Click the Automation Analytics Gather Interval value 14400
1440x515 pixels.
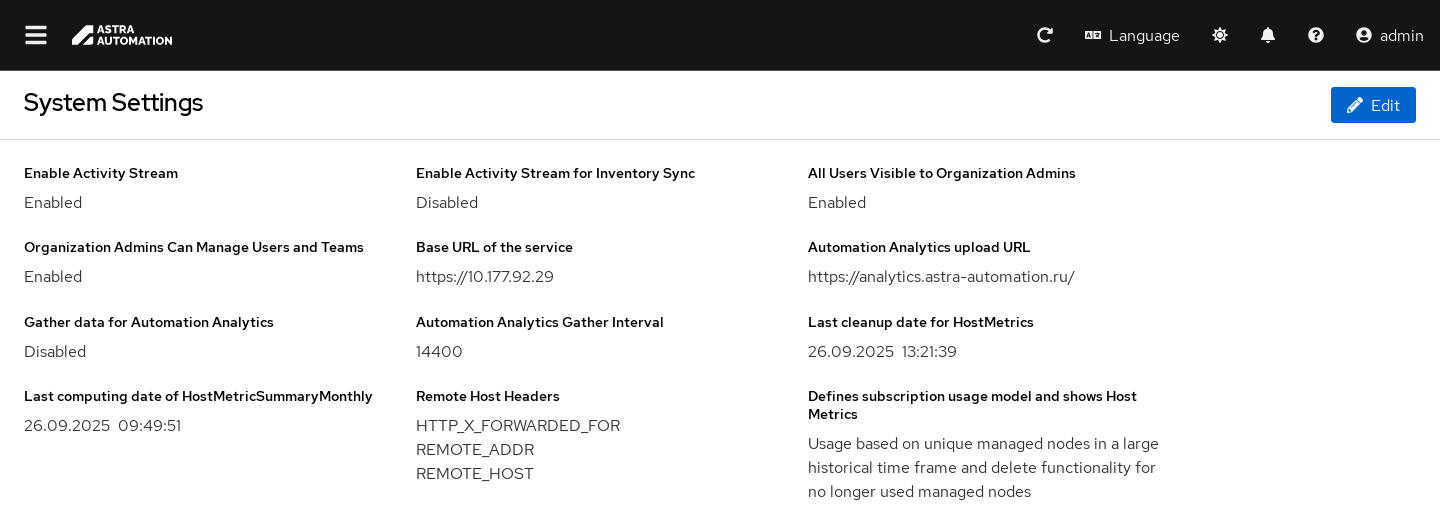(x=439, y=352)
